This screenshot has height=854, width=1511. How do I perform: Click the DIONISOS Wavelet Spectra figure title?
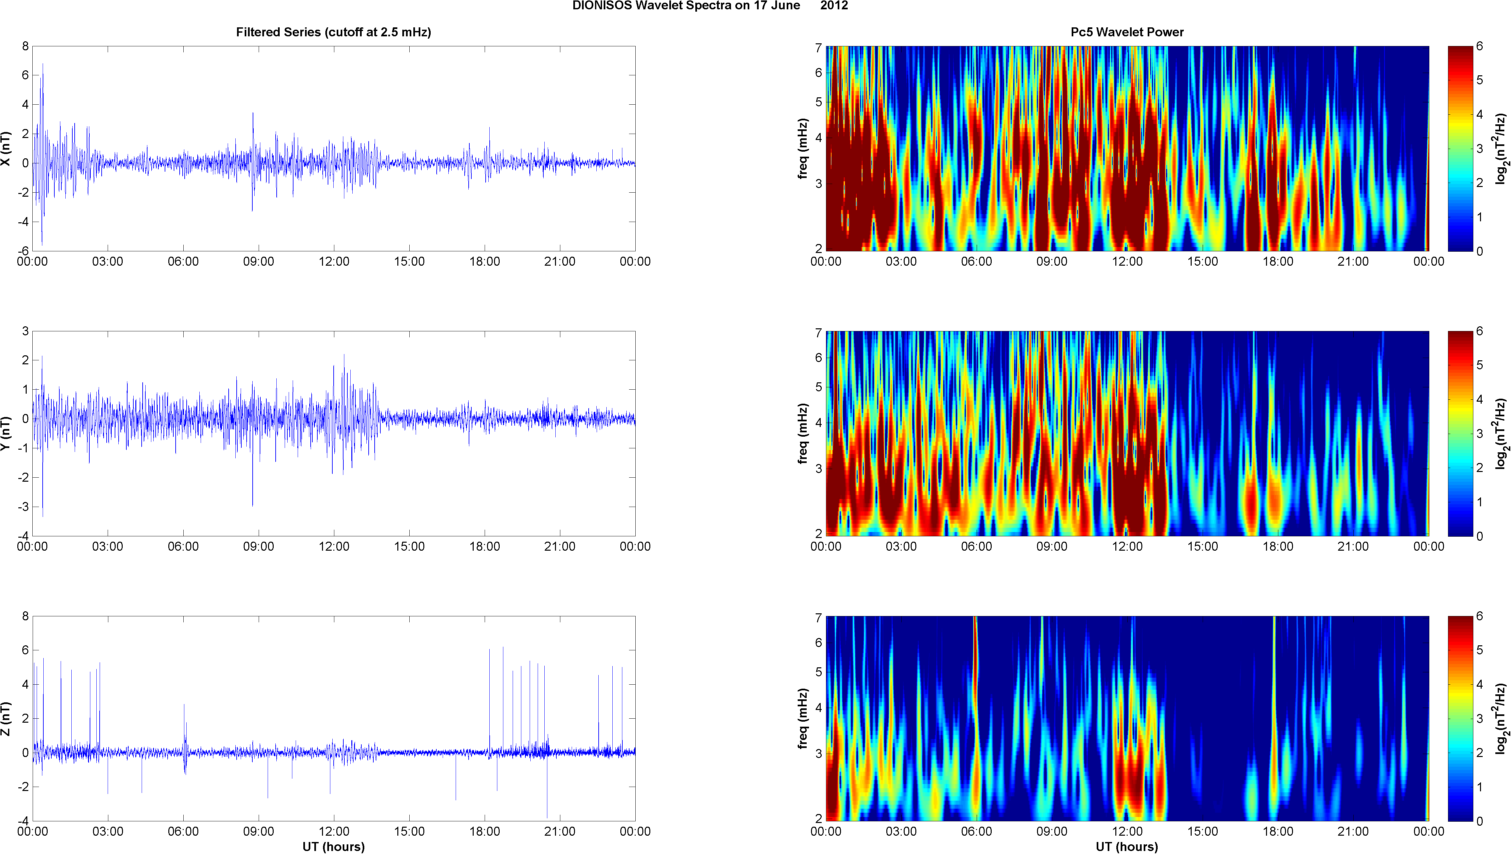tap(710, 5)
